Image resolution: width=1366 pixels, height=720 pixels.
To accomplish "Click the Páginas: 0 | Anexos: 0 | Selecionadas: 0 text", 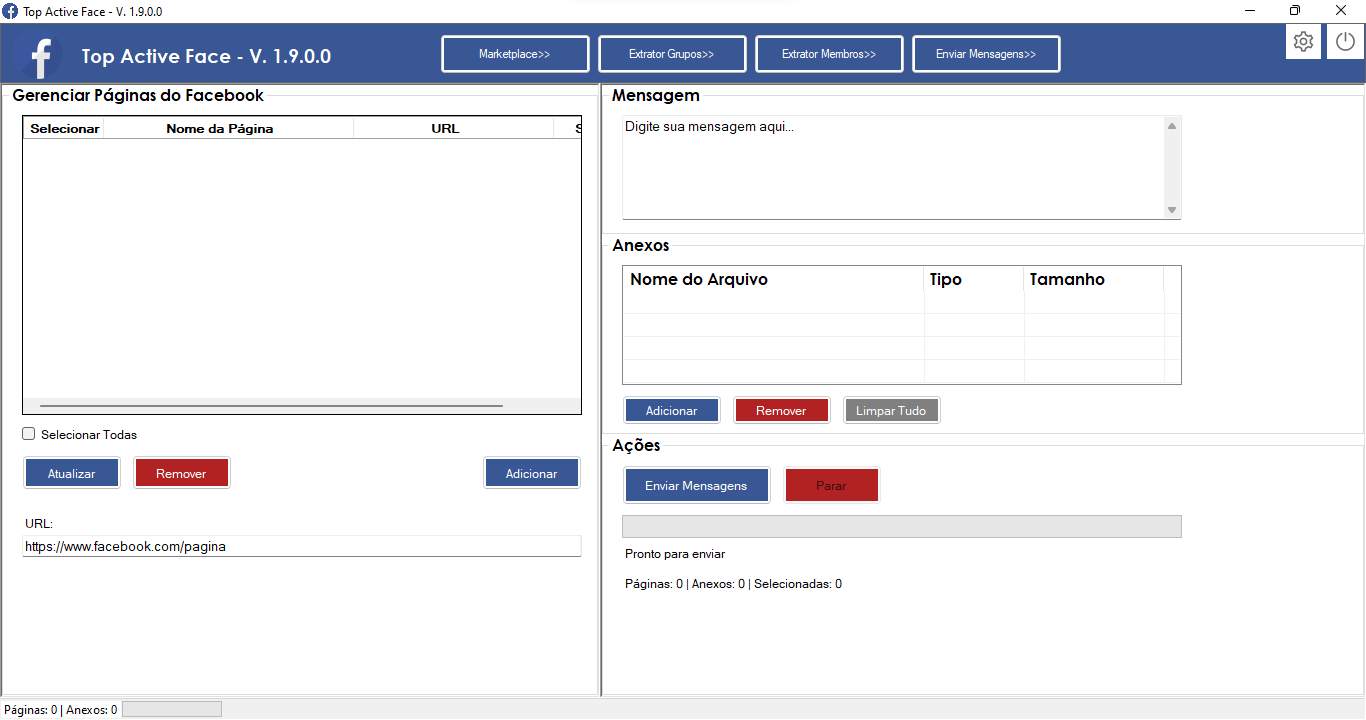I will click(x=733, y=584).
